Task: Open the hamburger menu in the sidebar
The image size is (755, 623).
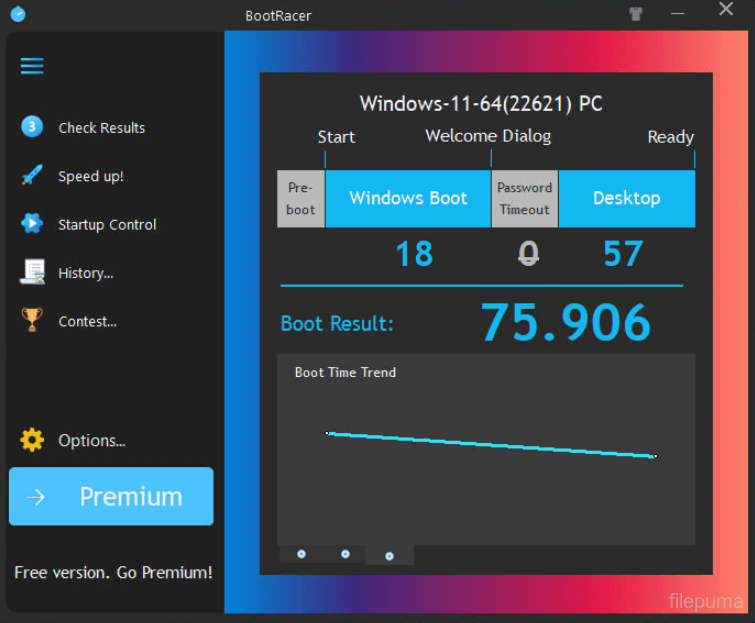Action: point(32,66)
